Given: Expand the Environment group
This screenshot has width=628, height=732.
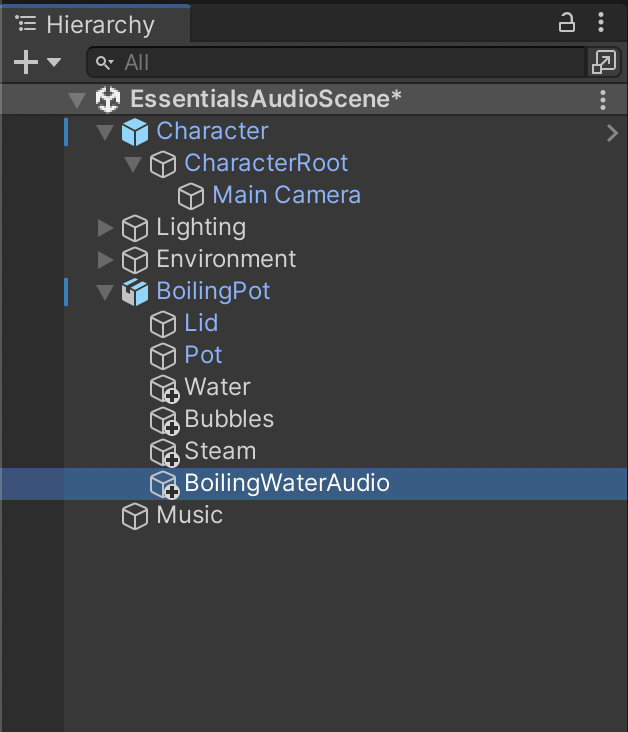Looking at the screenshot, I should (x=105, y=259).
